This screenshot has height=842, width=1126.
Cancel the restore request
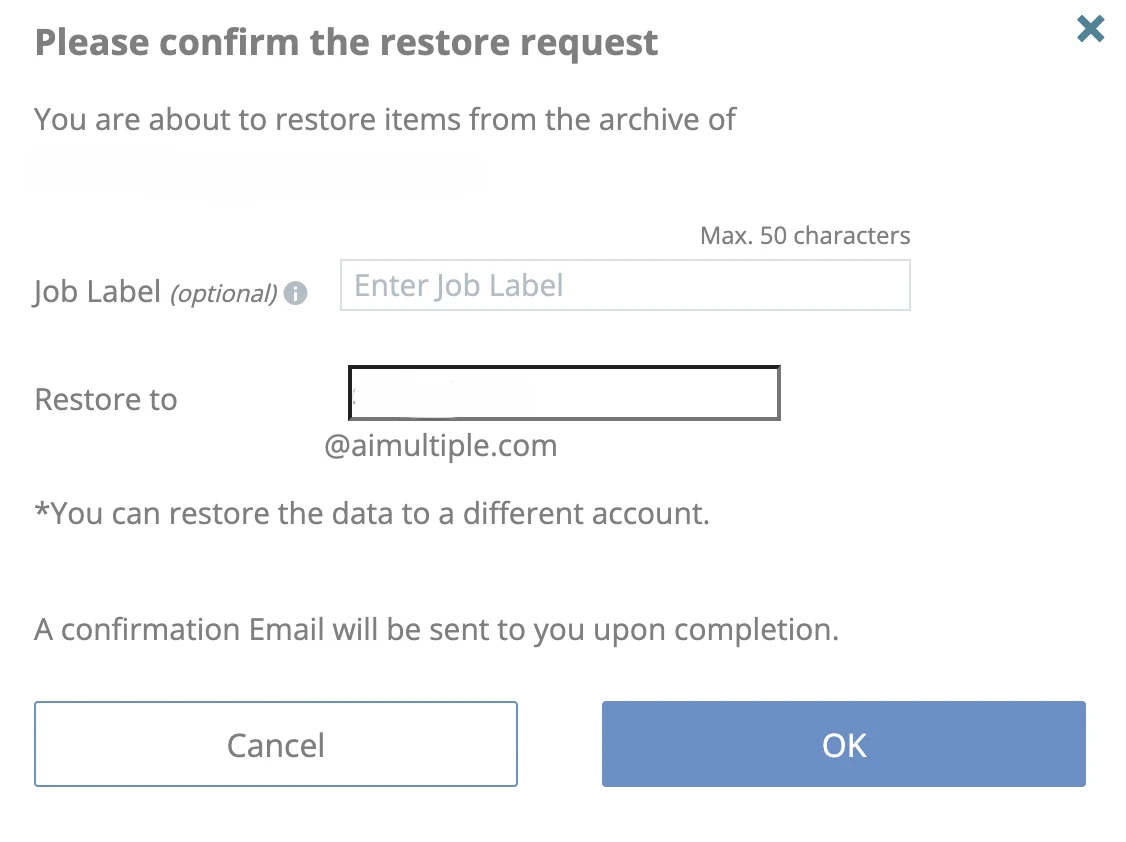(x=276, y=744)
